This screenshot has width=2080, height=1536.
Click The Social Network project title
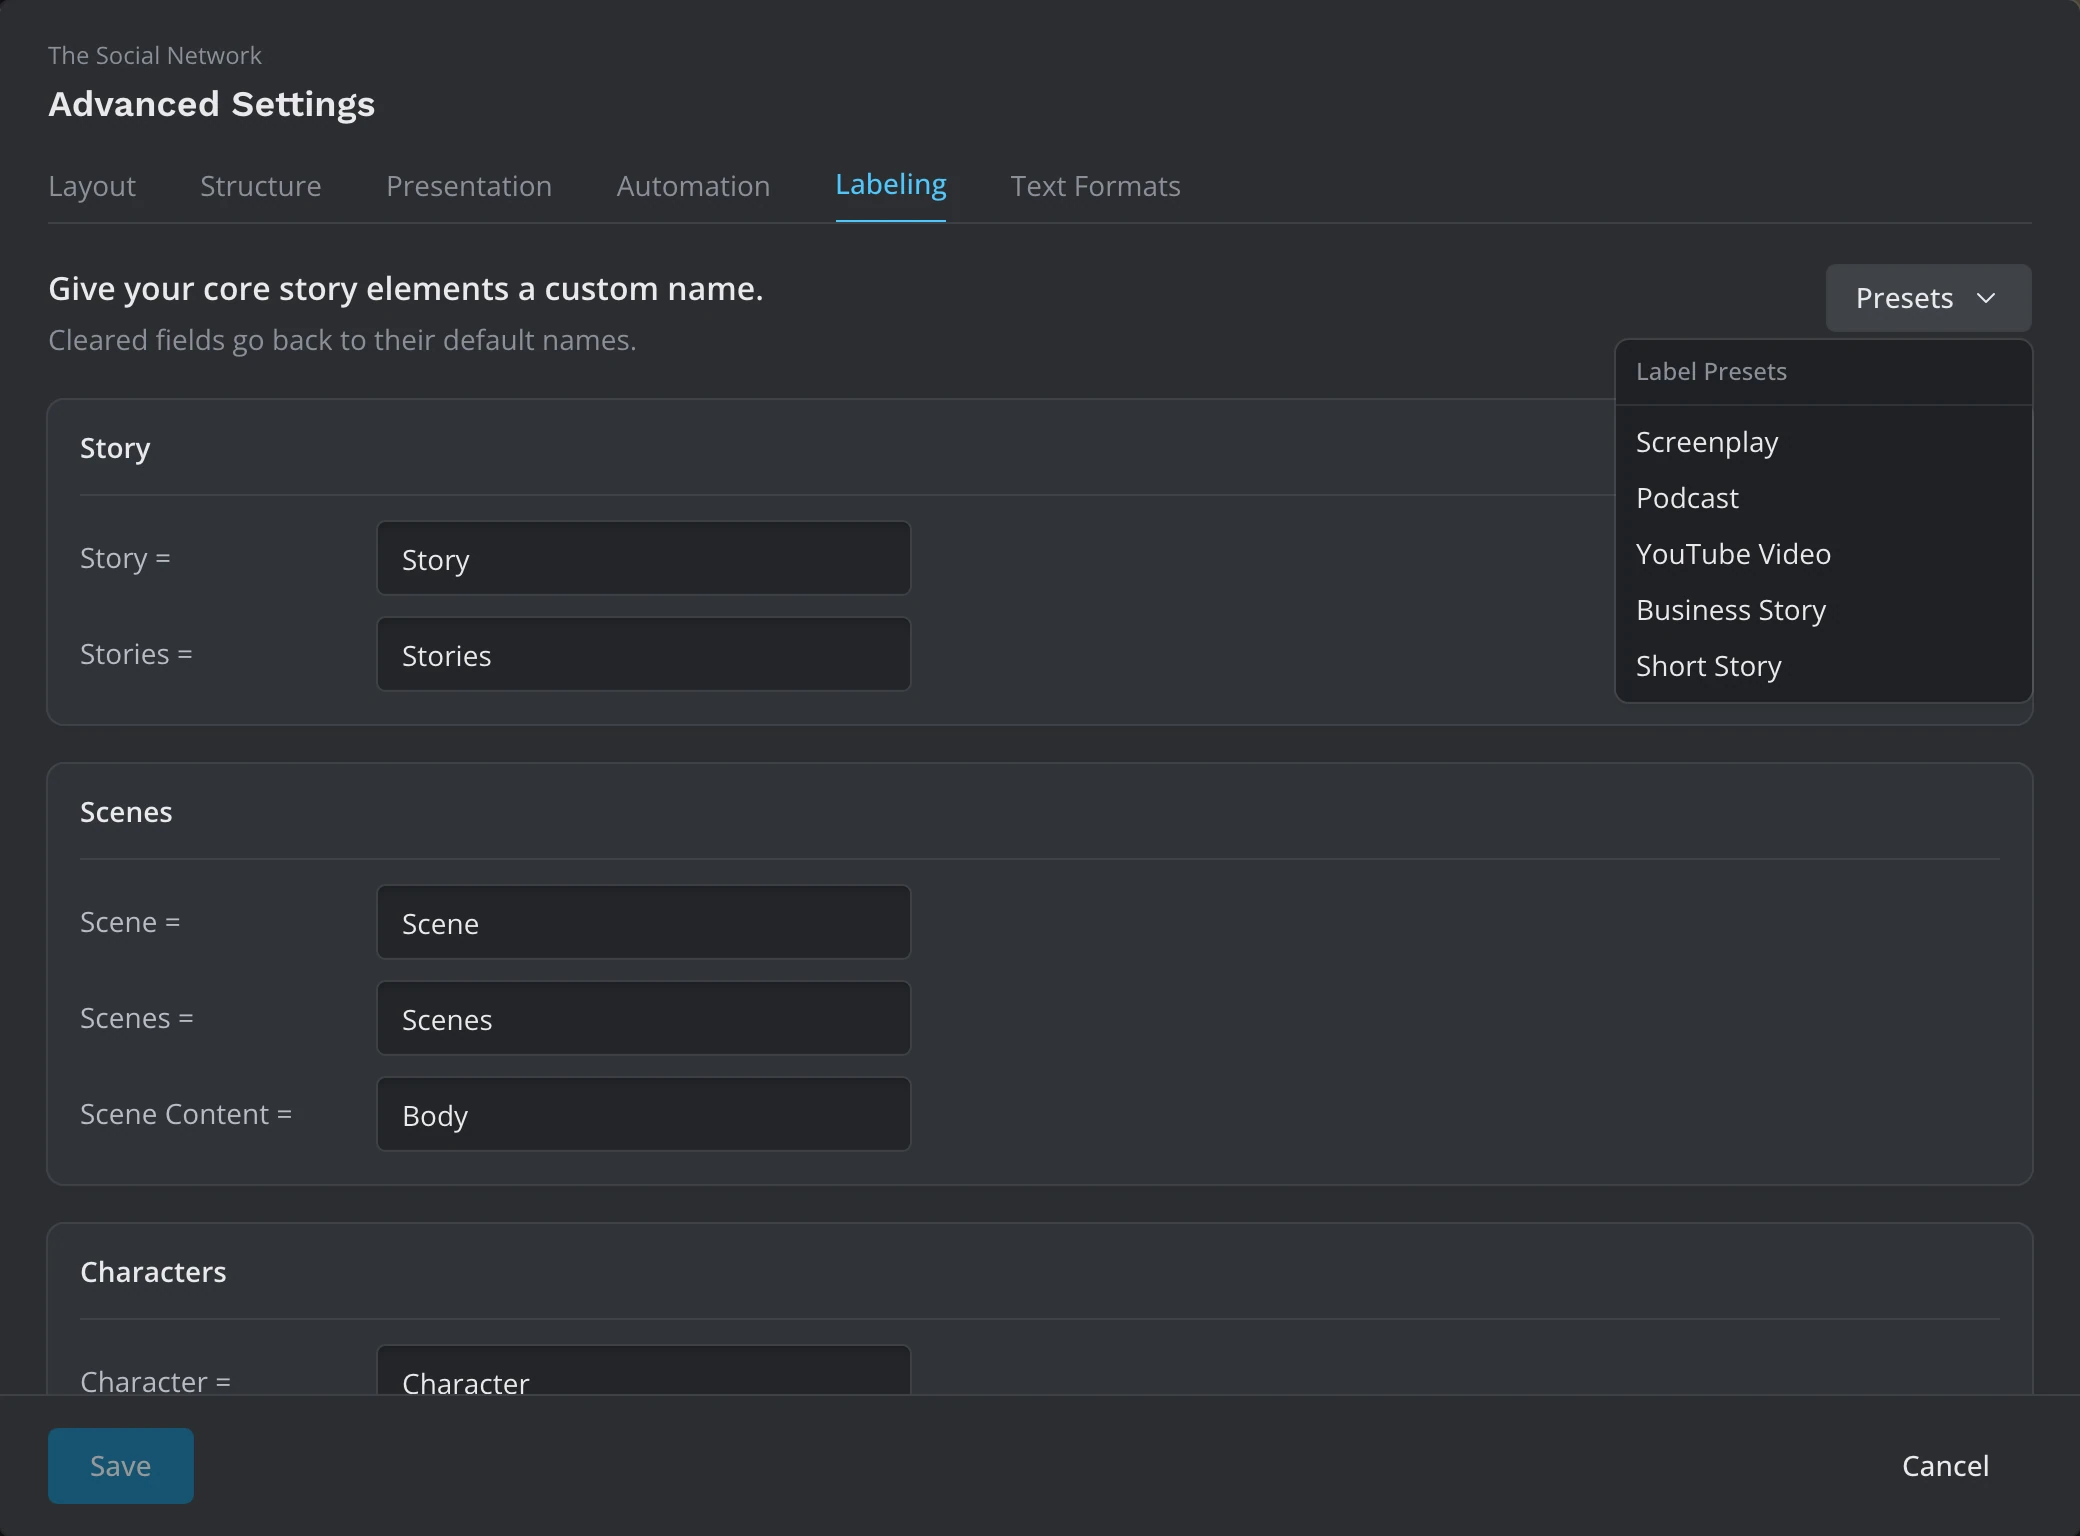coord(155,55)
